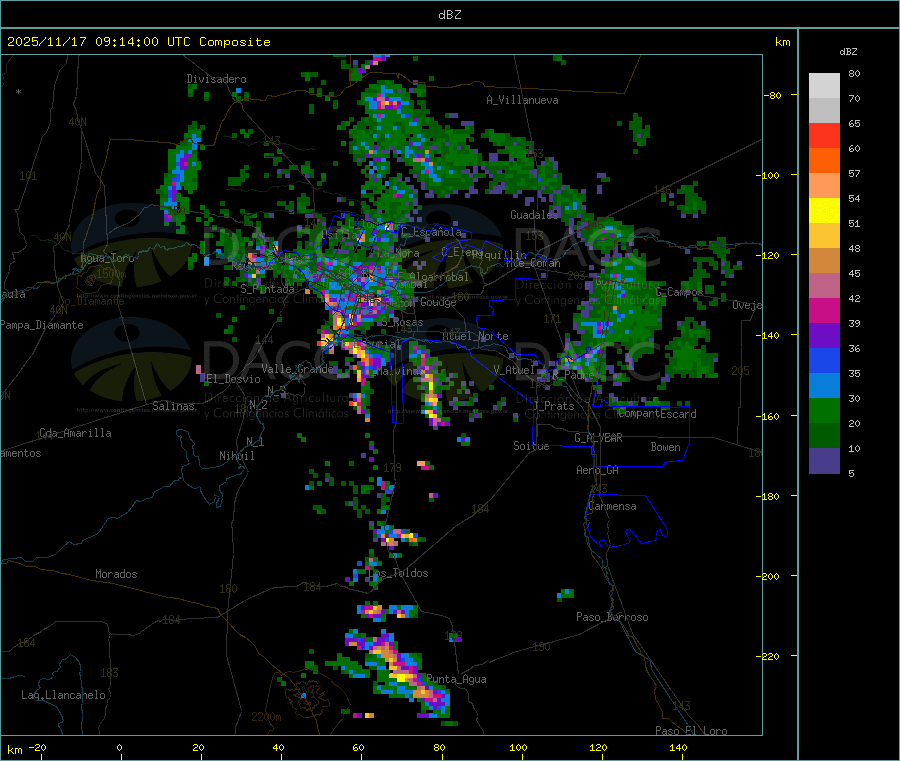This screenshot has width=900, height=761.
Task: Click the green 30 dBZ legend swatch
Action: (824, 410)
